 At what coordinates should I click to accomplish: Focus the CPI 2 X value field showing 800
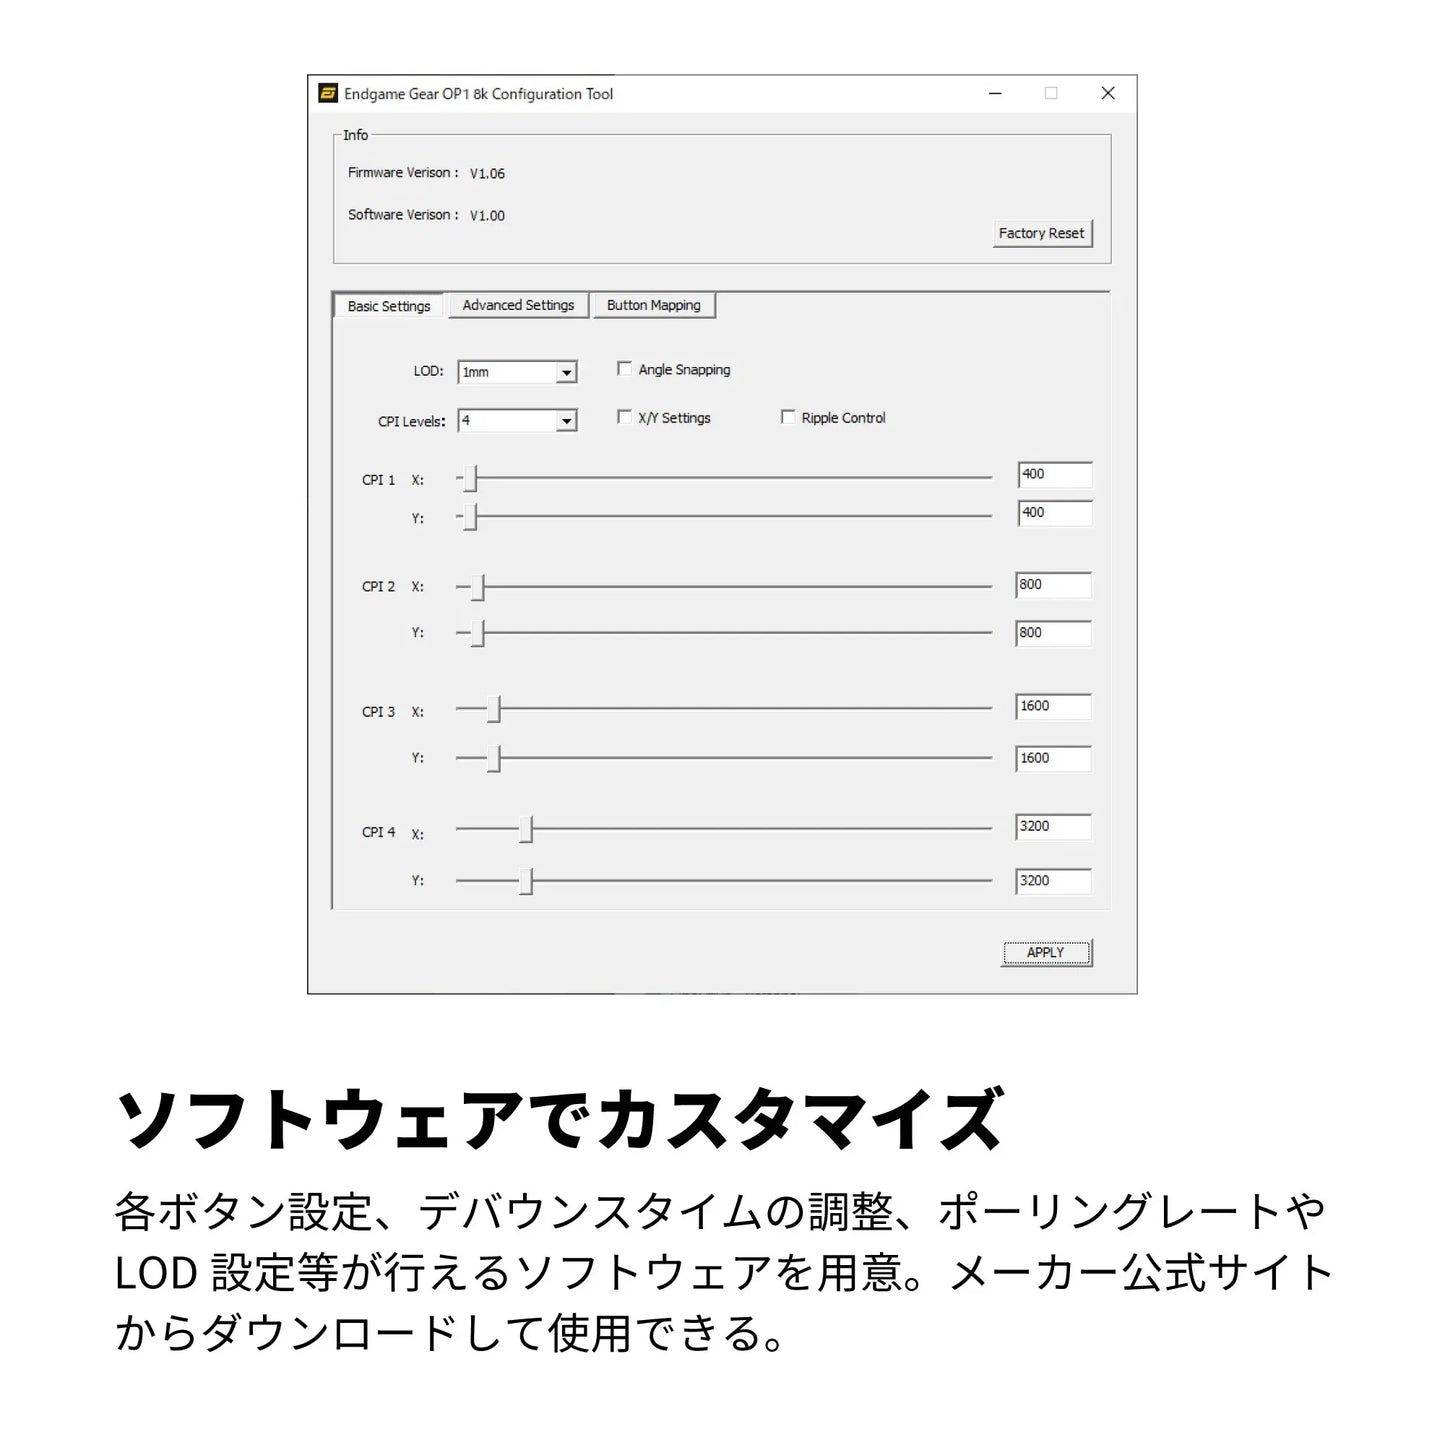[x=1054, y=585]
